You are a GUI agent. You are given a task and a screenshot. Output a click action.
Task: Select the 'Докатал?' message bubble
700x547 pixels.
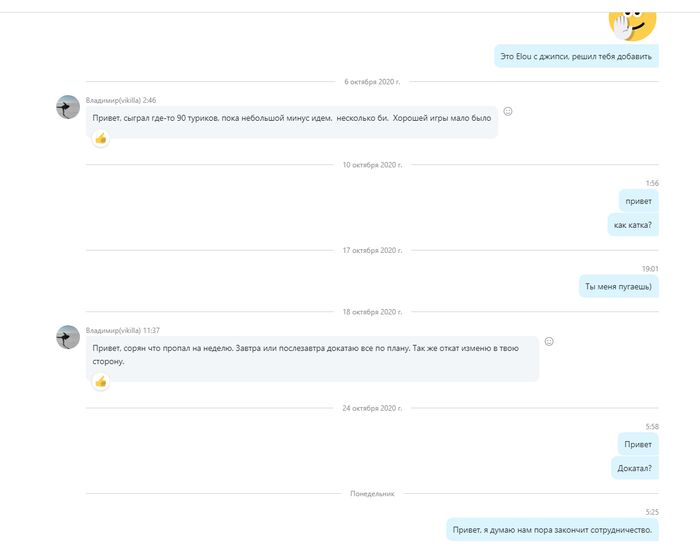[634, 467]
